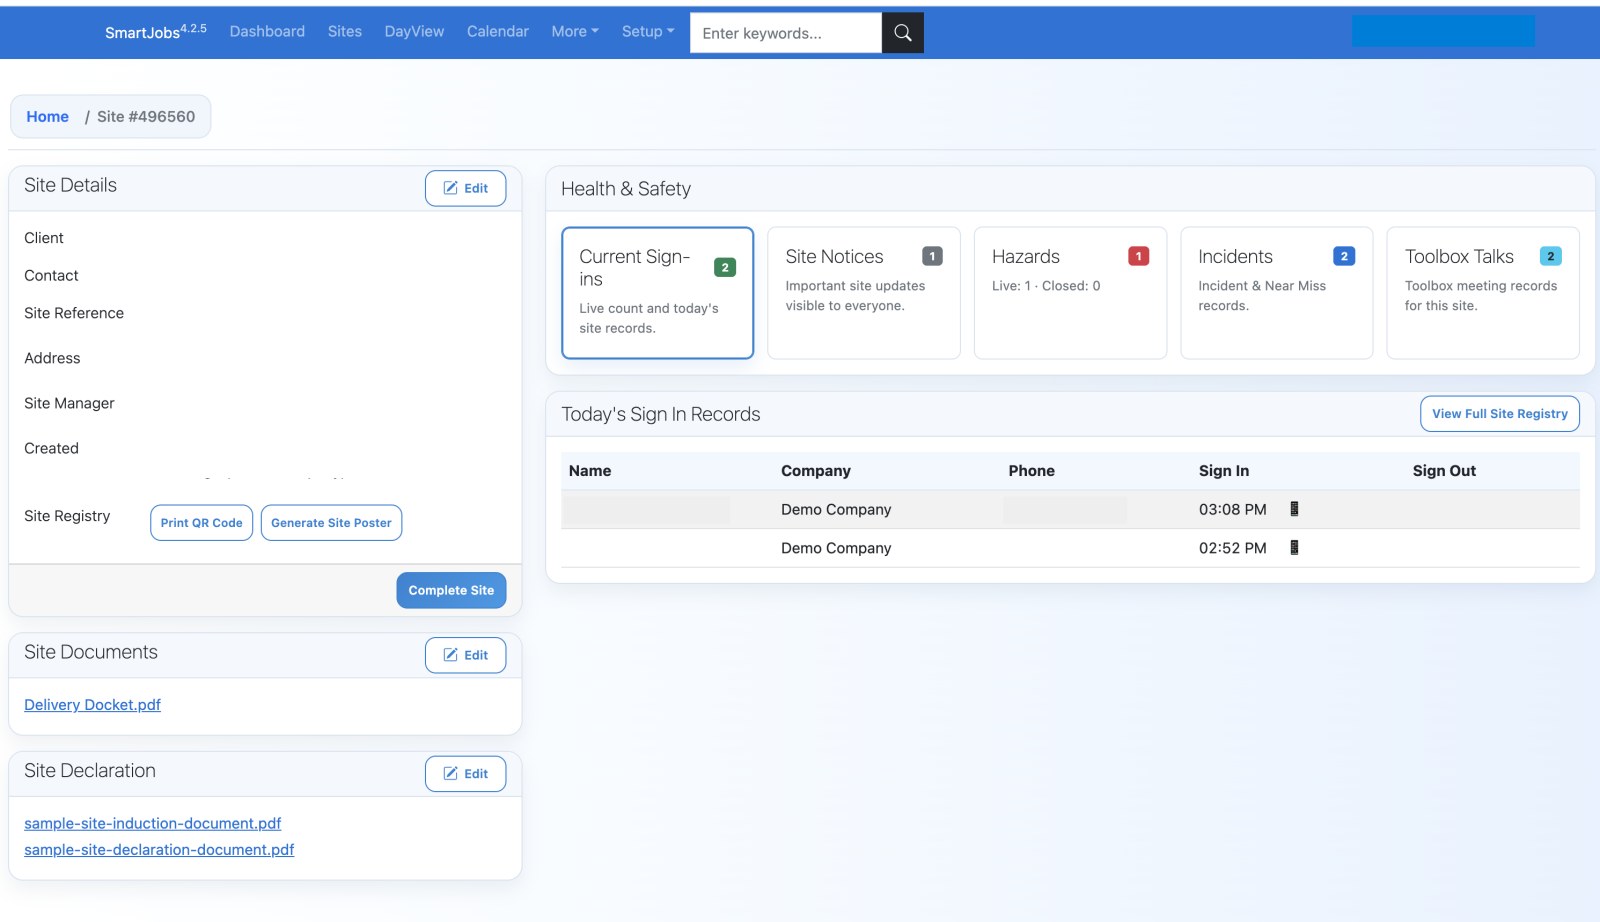Select the Toolbox Talks card

(x=1483, y=293)
